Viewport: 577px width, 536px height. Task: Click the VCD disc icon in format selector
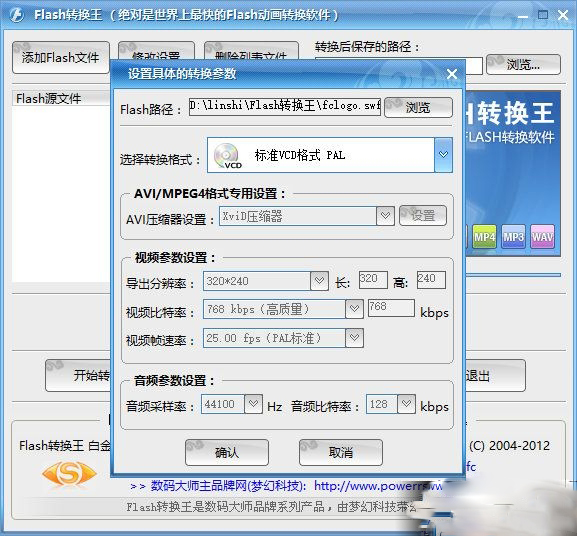coord(228,156)
